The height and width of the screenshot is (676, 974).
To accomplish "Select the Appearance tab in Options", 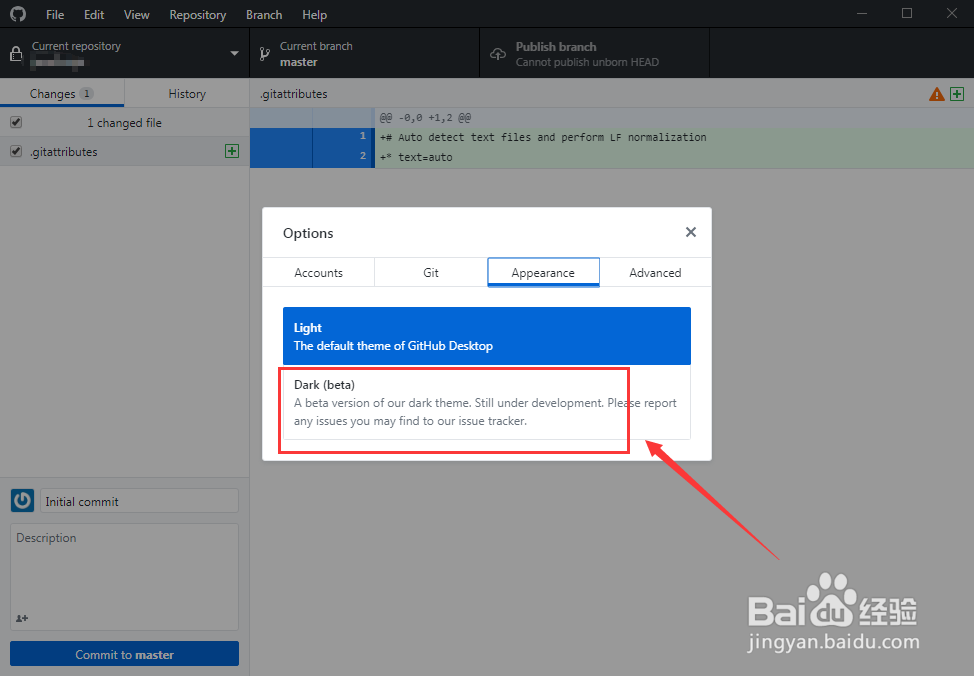I will [x=543, y=272].
